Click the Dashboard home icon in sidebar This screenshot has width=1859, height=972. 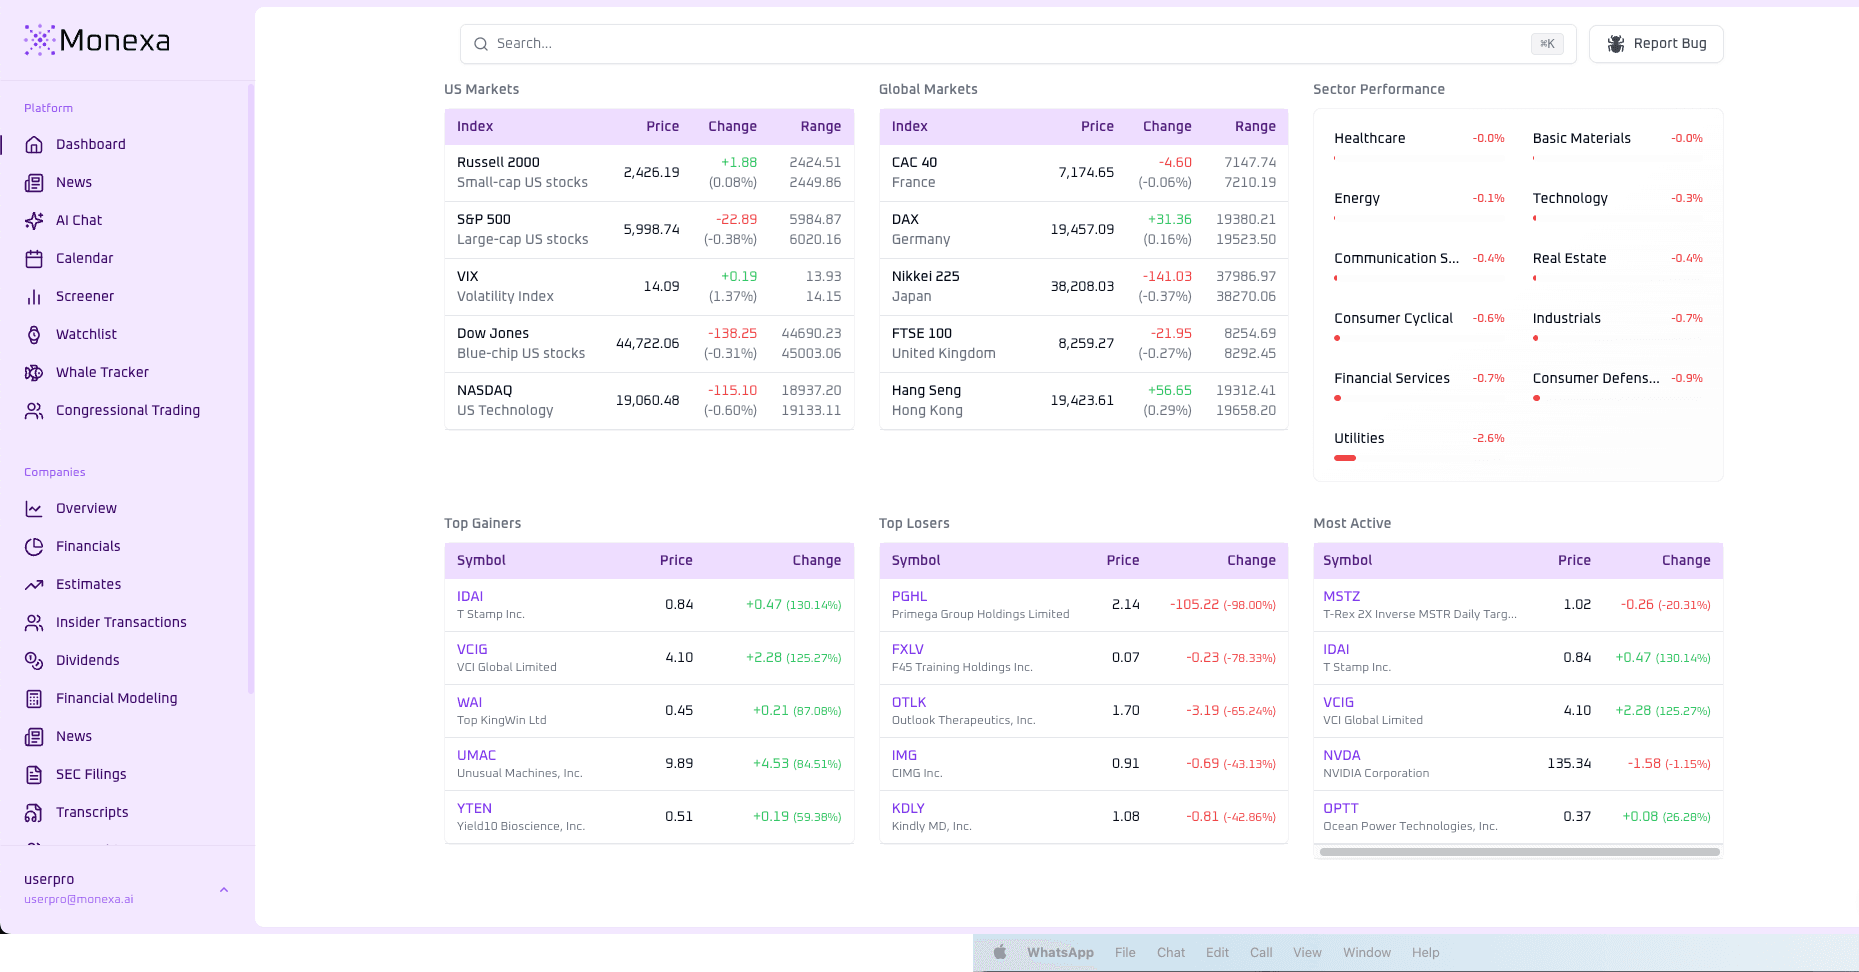point(34,144)
